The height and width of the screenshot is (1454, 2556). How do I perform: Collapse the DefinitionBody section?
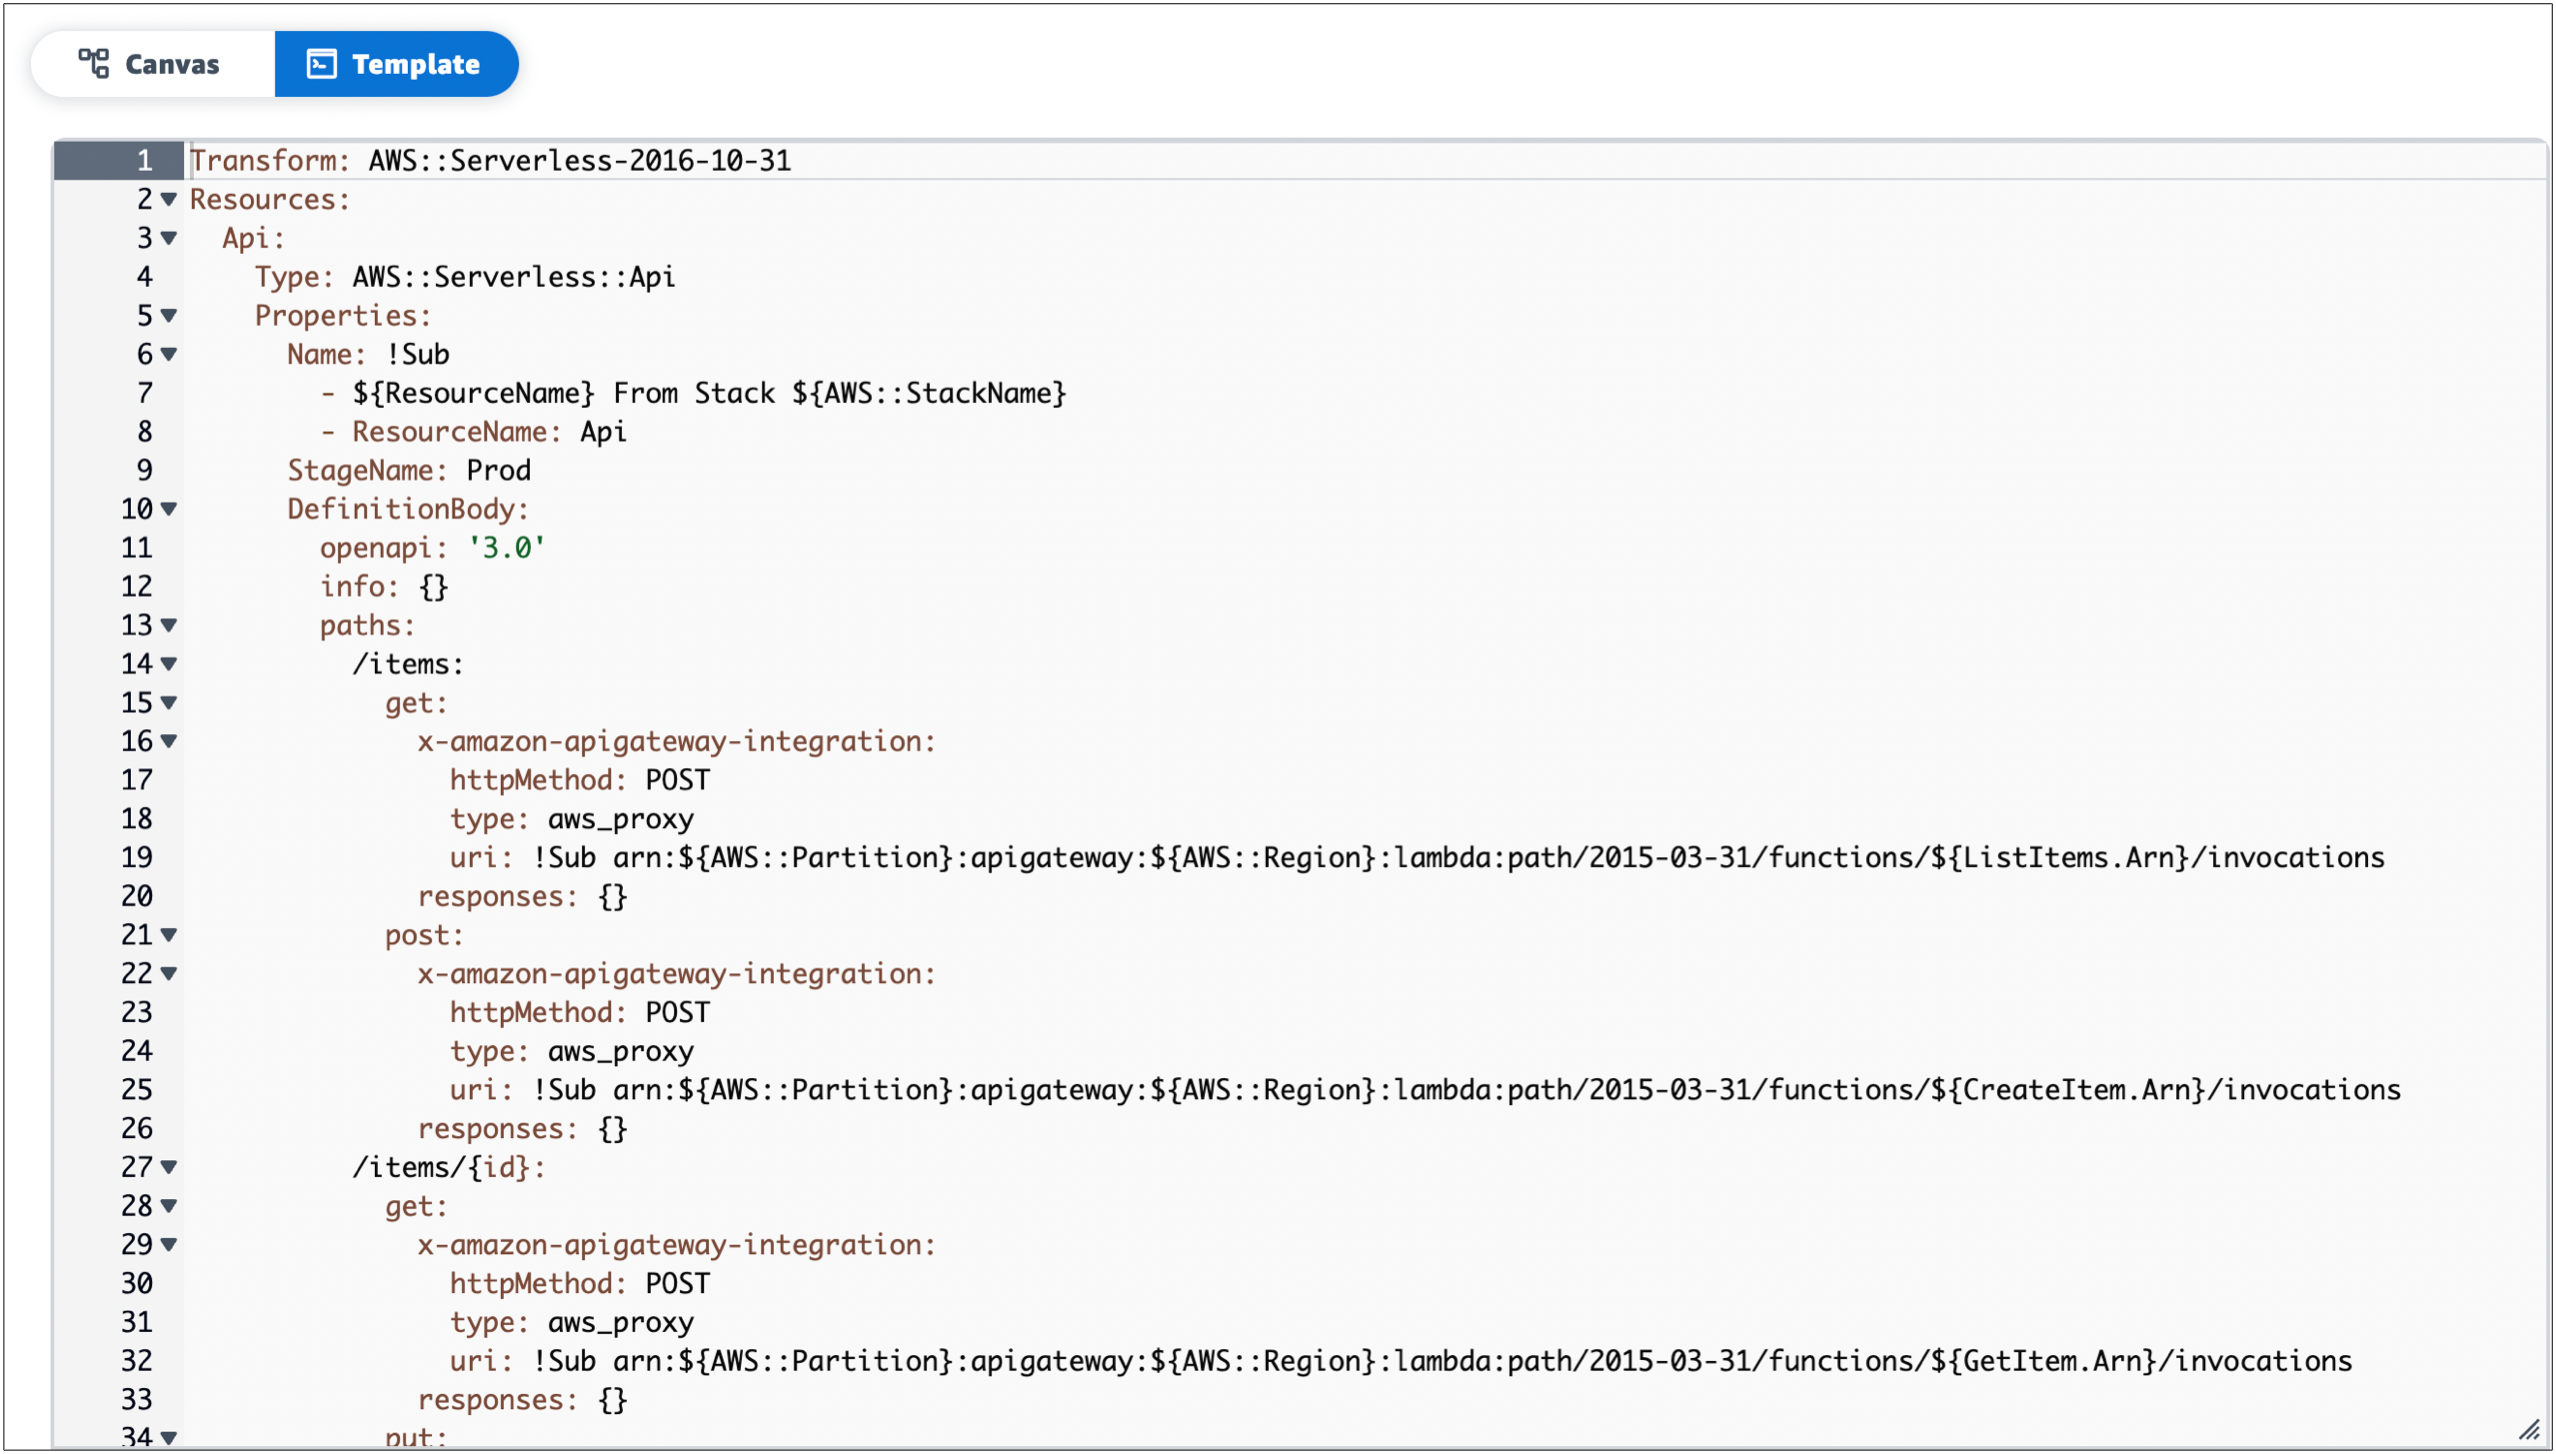168,509
